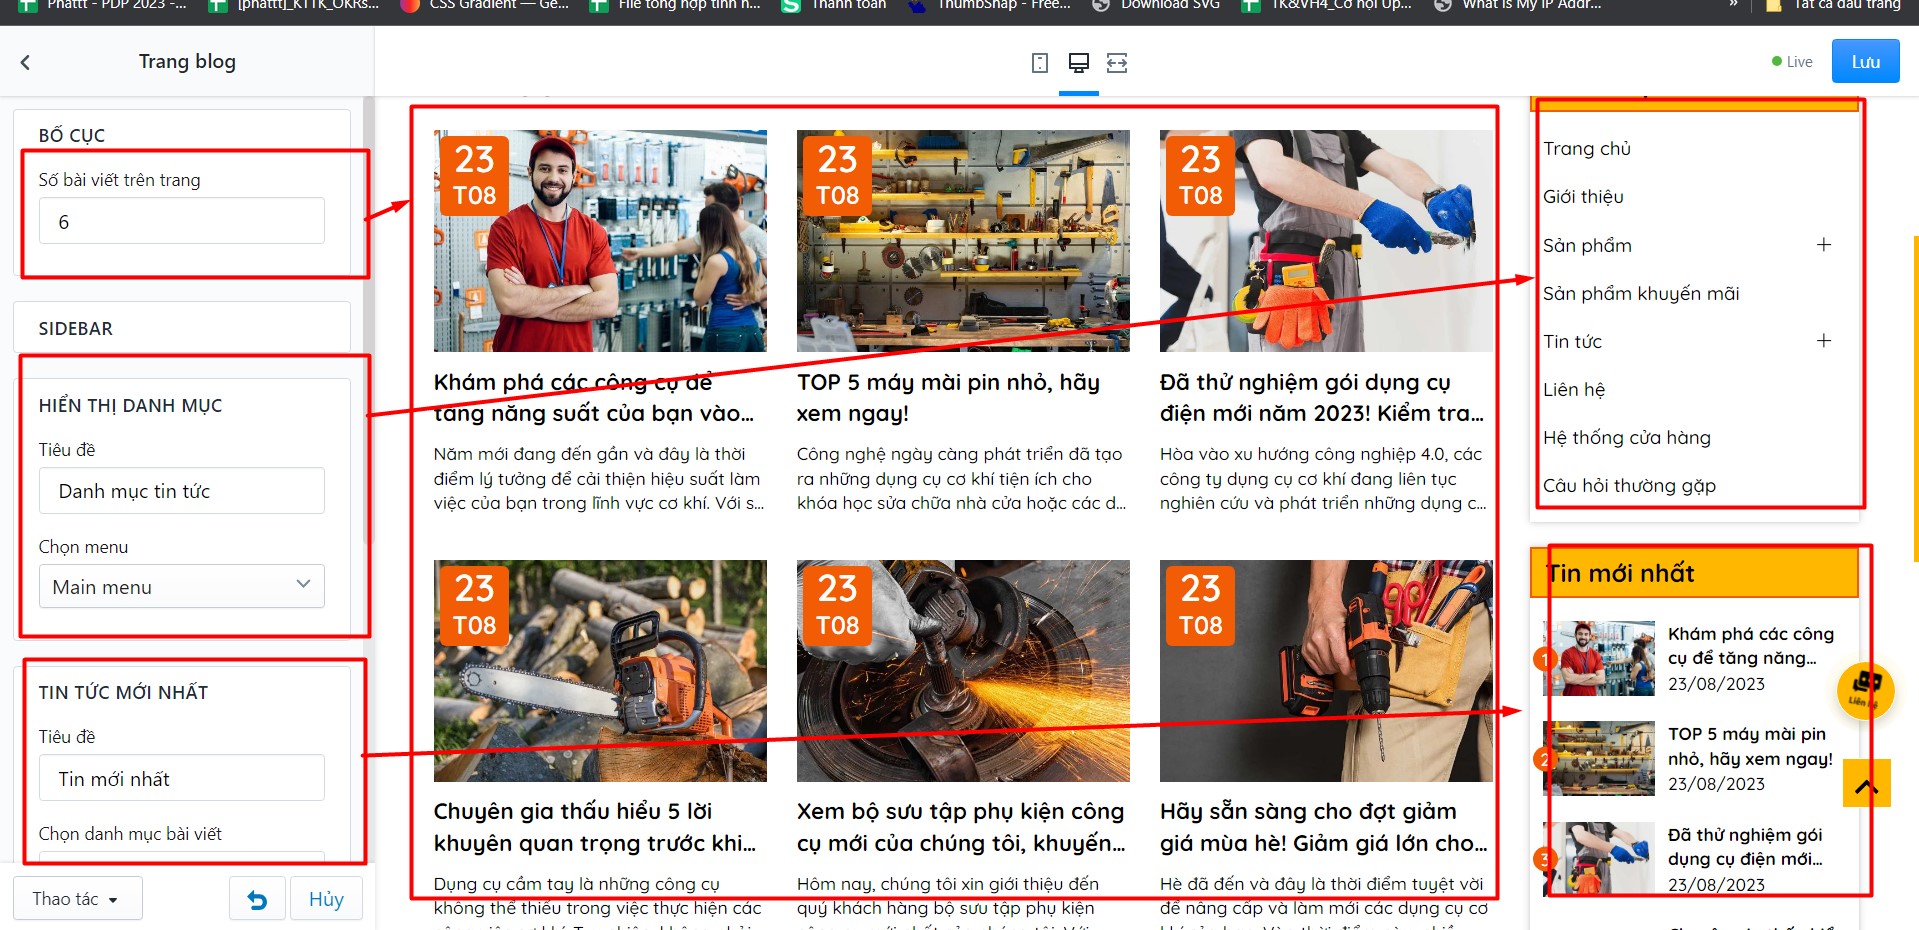Switch preview to full-width view

tap(1117, 63)
